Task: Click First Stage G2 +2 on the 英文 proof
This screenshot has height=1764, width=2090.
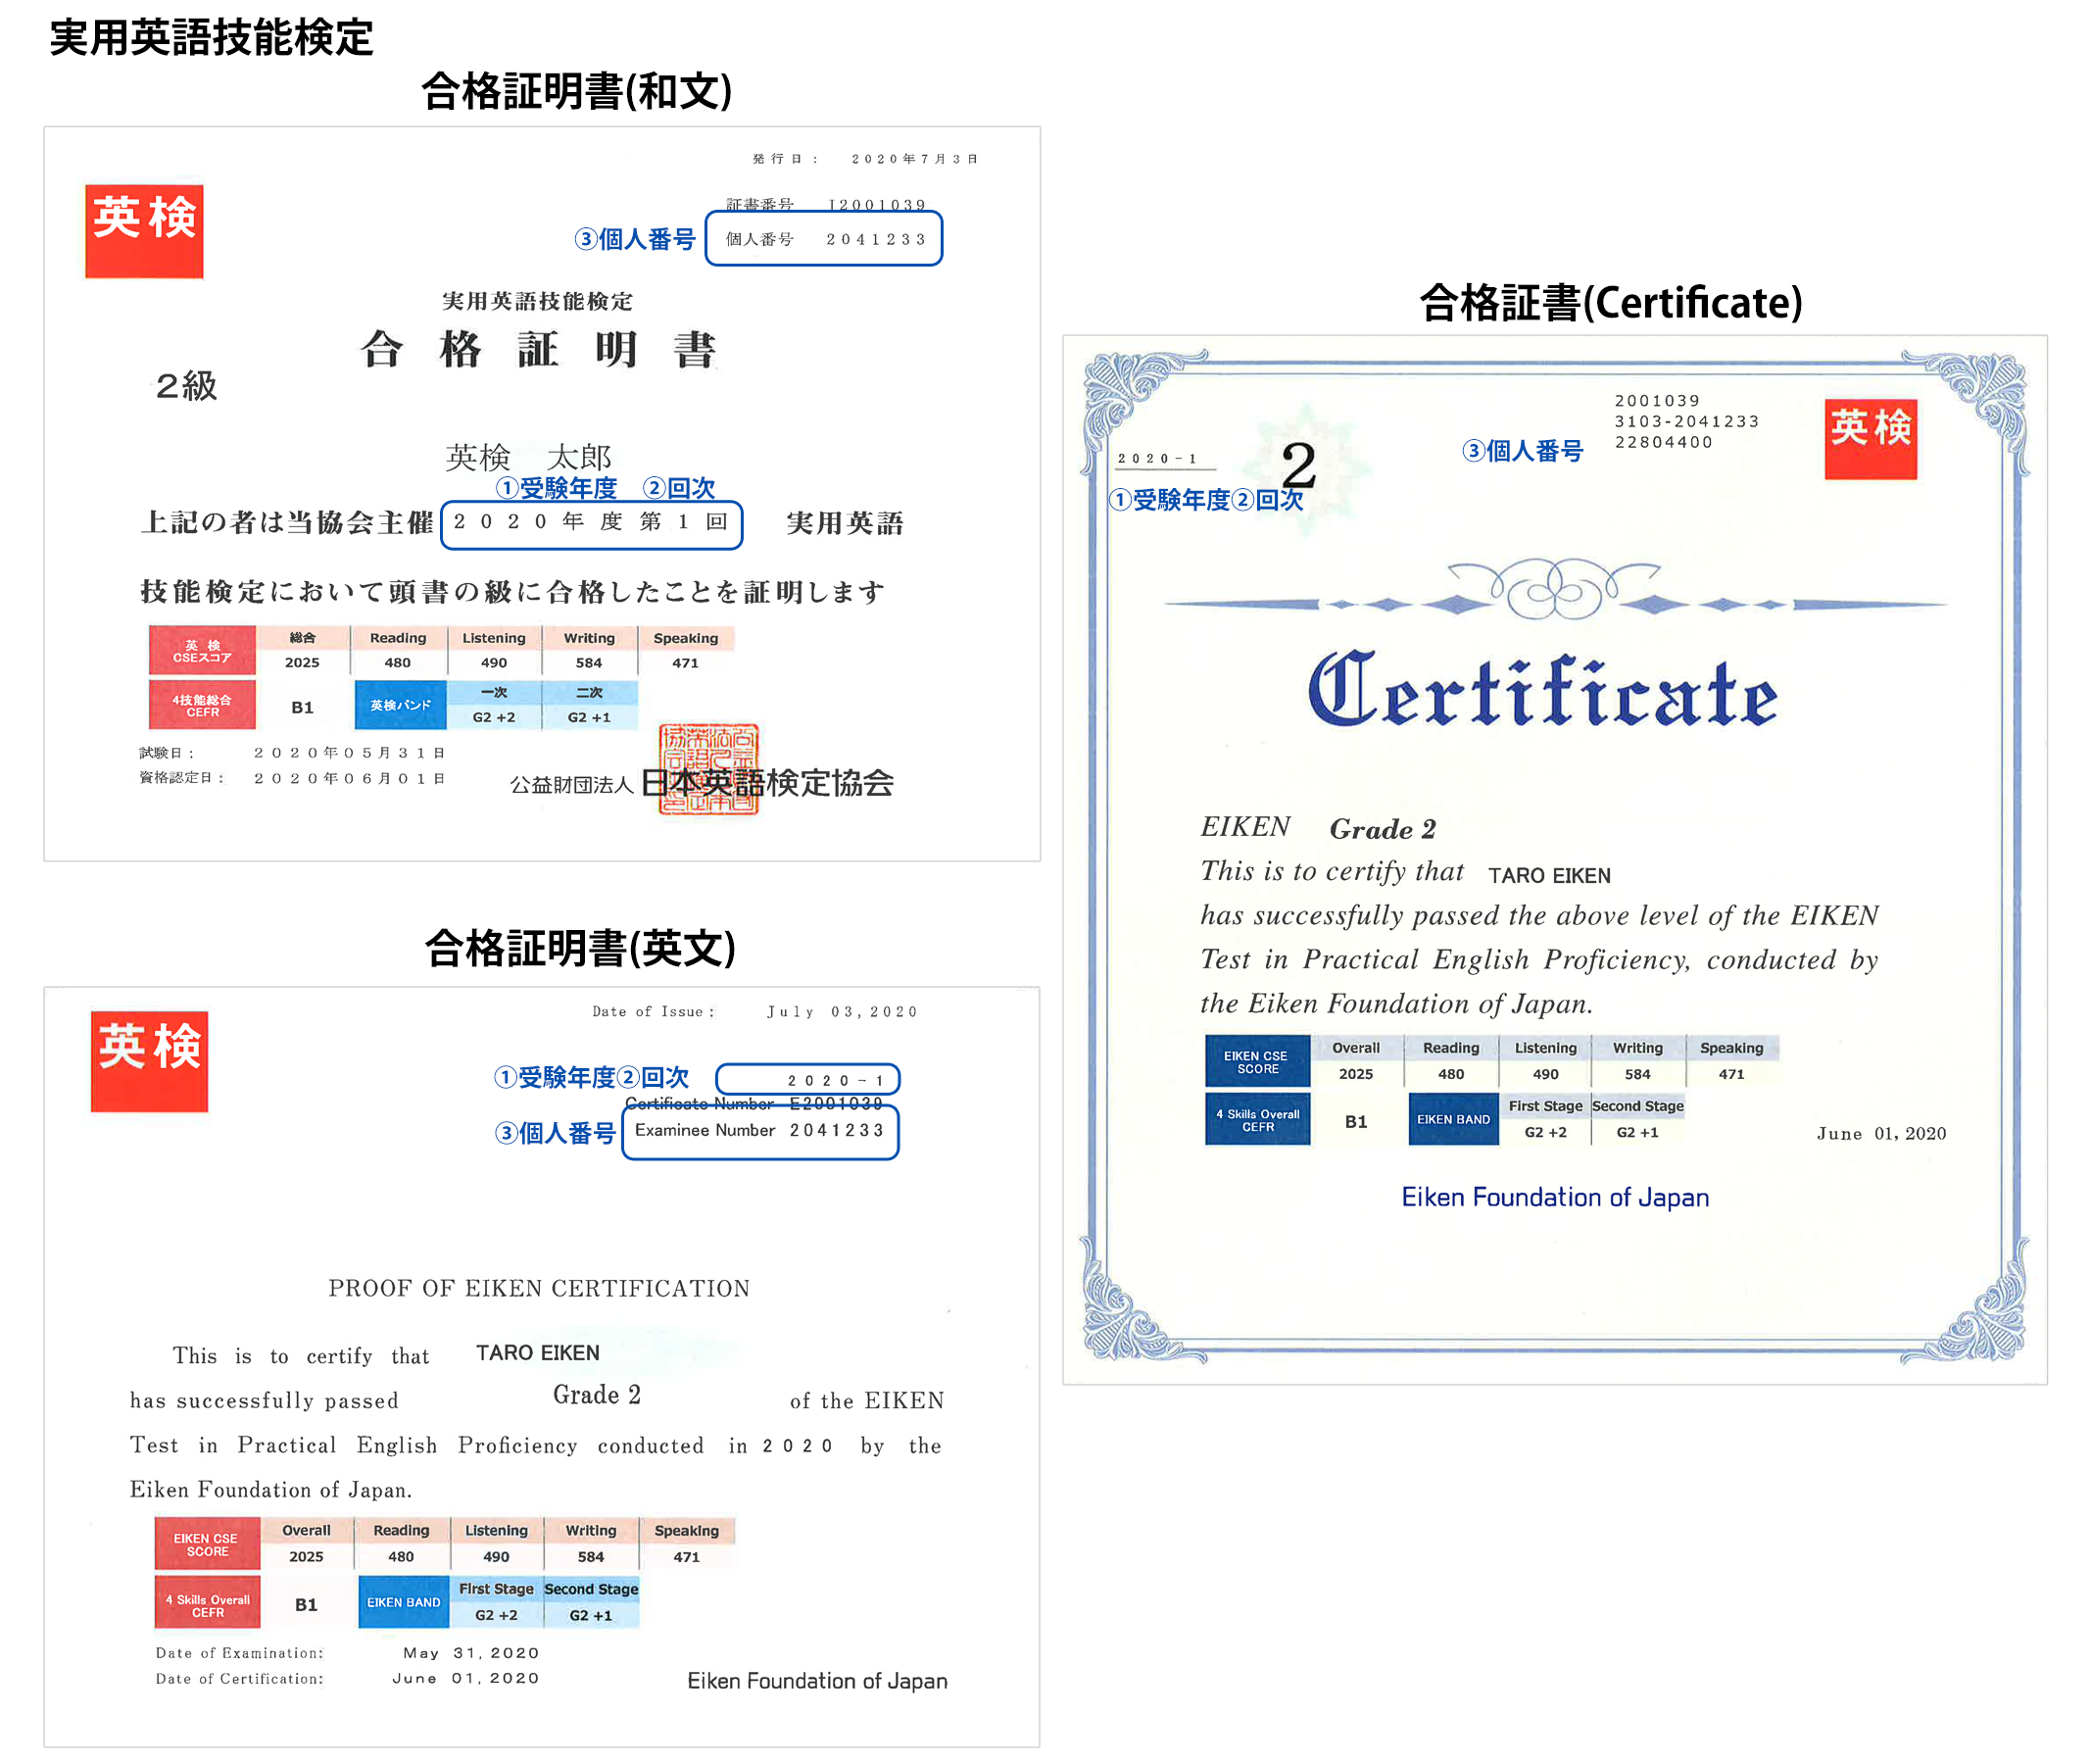Action: tap(496, 1616)
